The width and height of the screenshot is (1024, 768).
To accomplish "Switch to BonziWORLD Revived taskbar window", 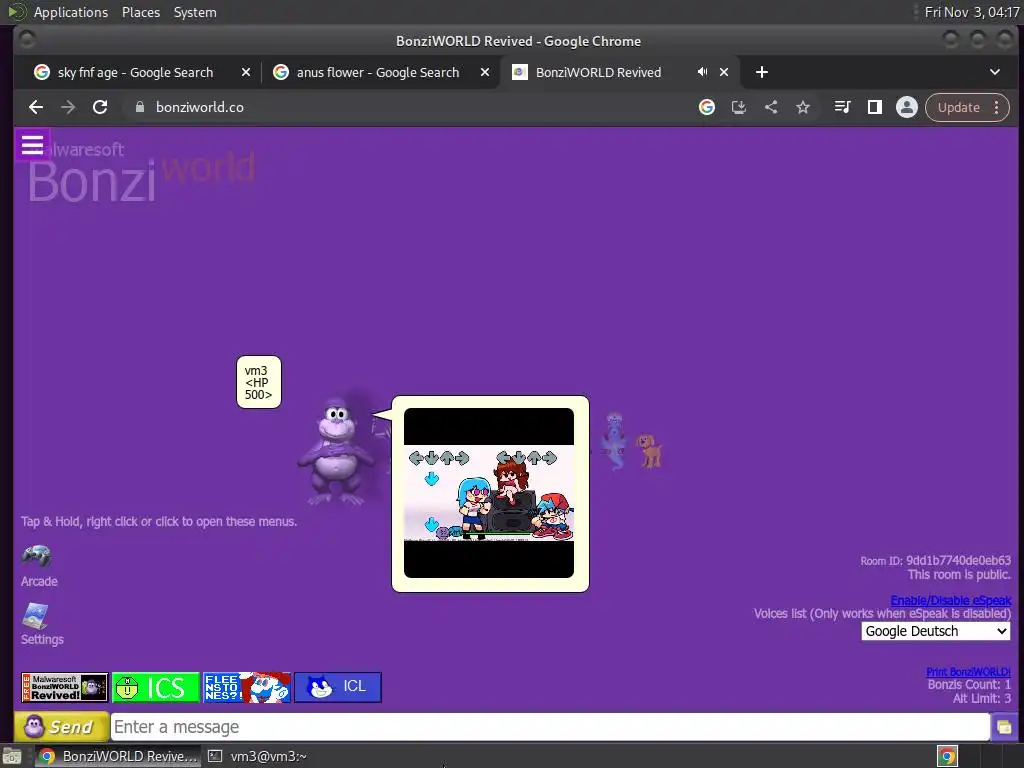I will [x=118, y=756].
